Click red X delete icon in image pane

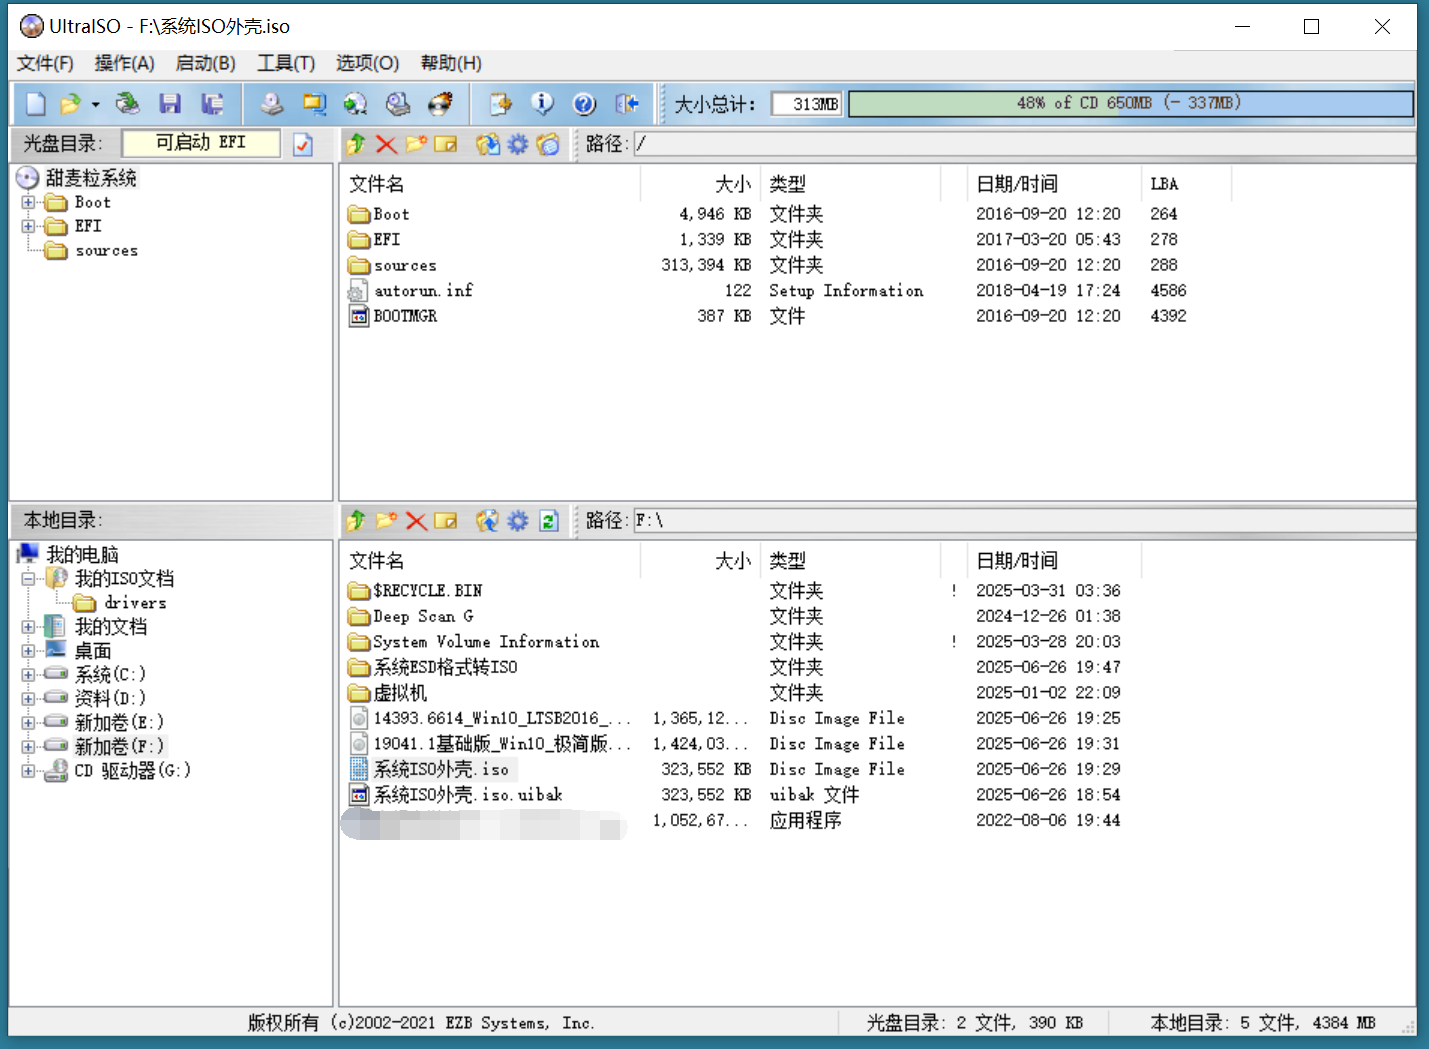(386, 145)
